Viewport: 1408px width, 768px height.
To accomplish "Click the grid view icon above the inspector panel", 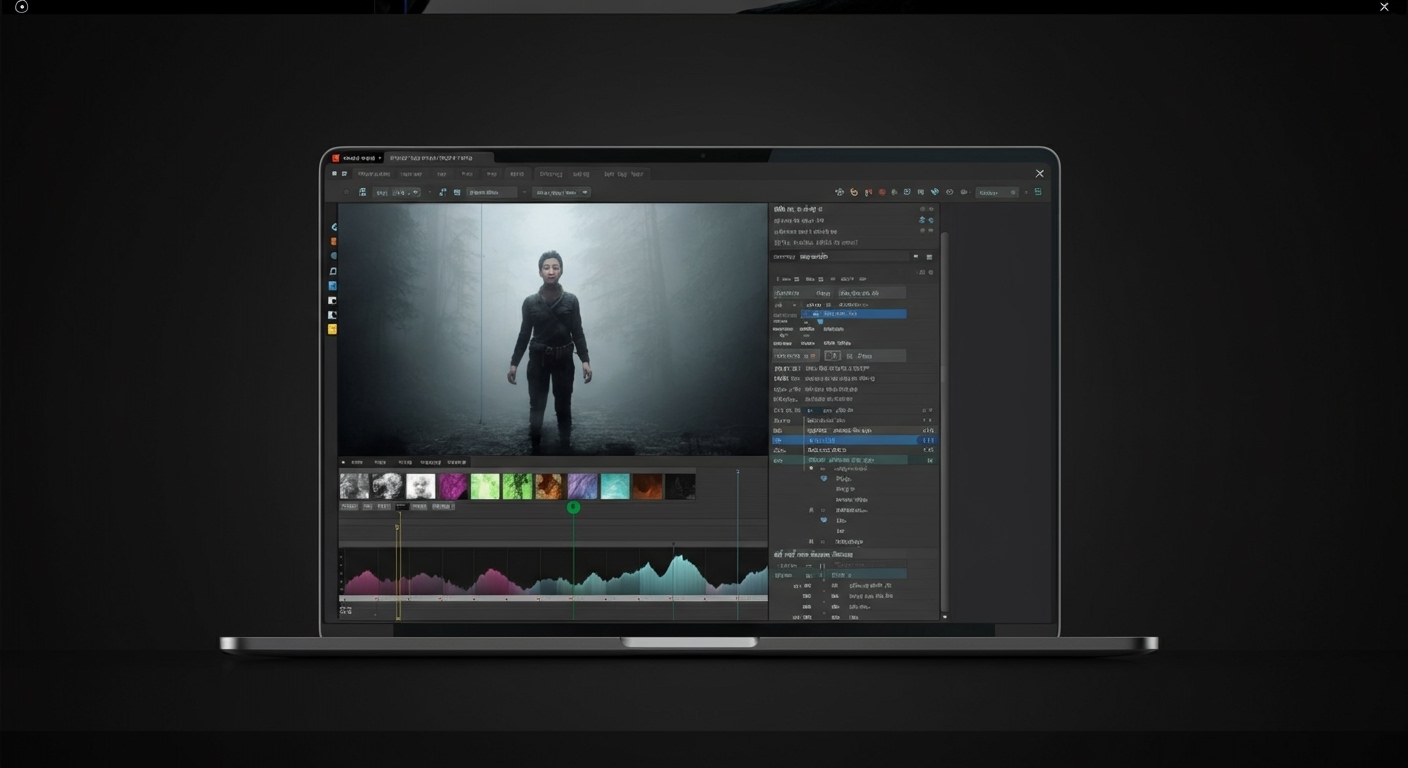I will pyautogui.click(x=929, y=257).
